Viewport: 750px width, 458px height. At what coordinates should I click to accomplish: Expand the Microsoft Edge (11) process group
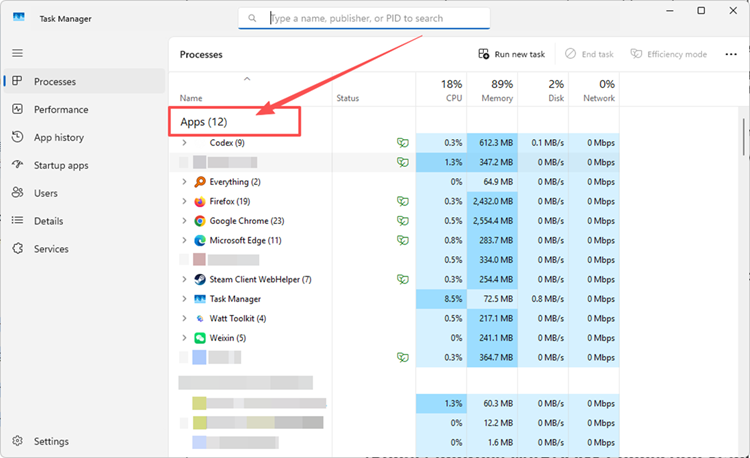pyautogui.click(x=184, y=240)
